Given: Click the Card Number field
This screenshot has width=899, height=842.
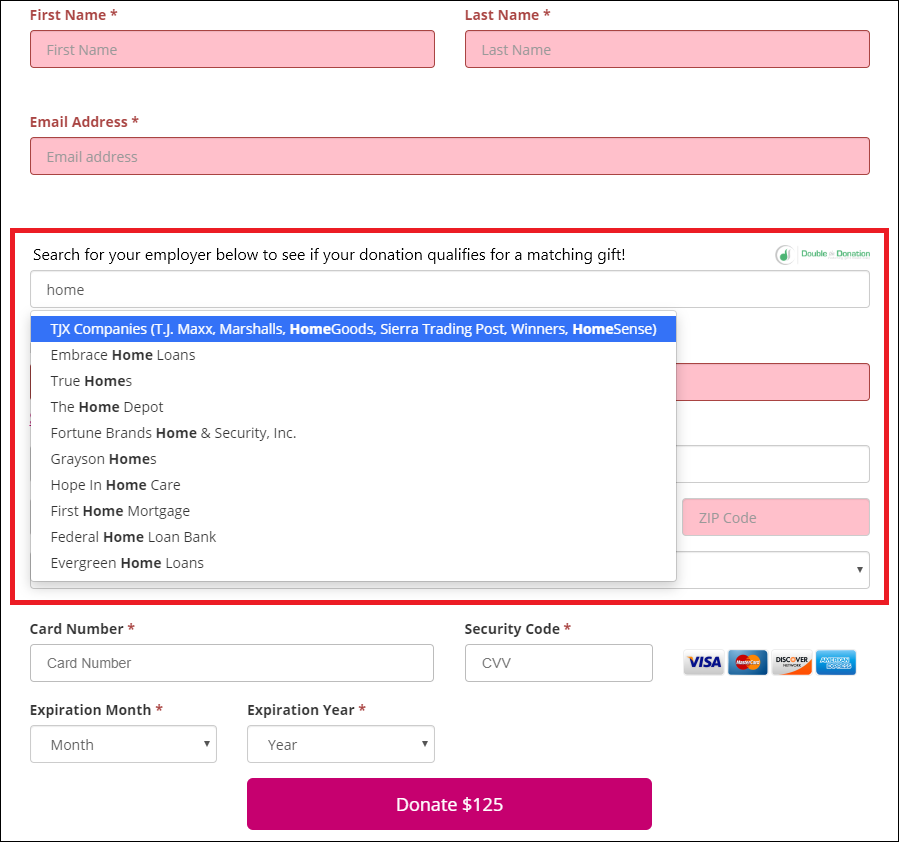Looking at the screenshot, I should (232, 663).
